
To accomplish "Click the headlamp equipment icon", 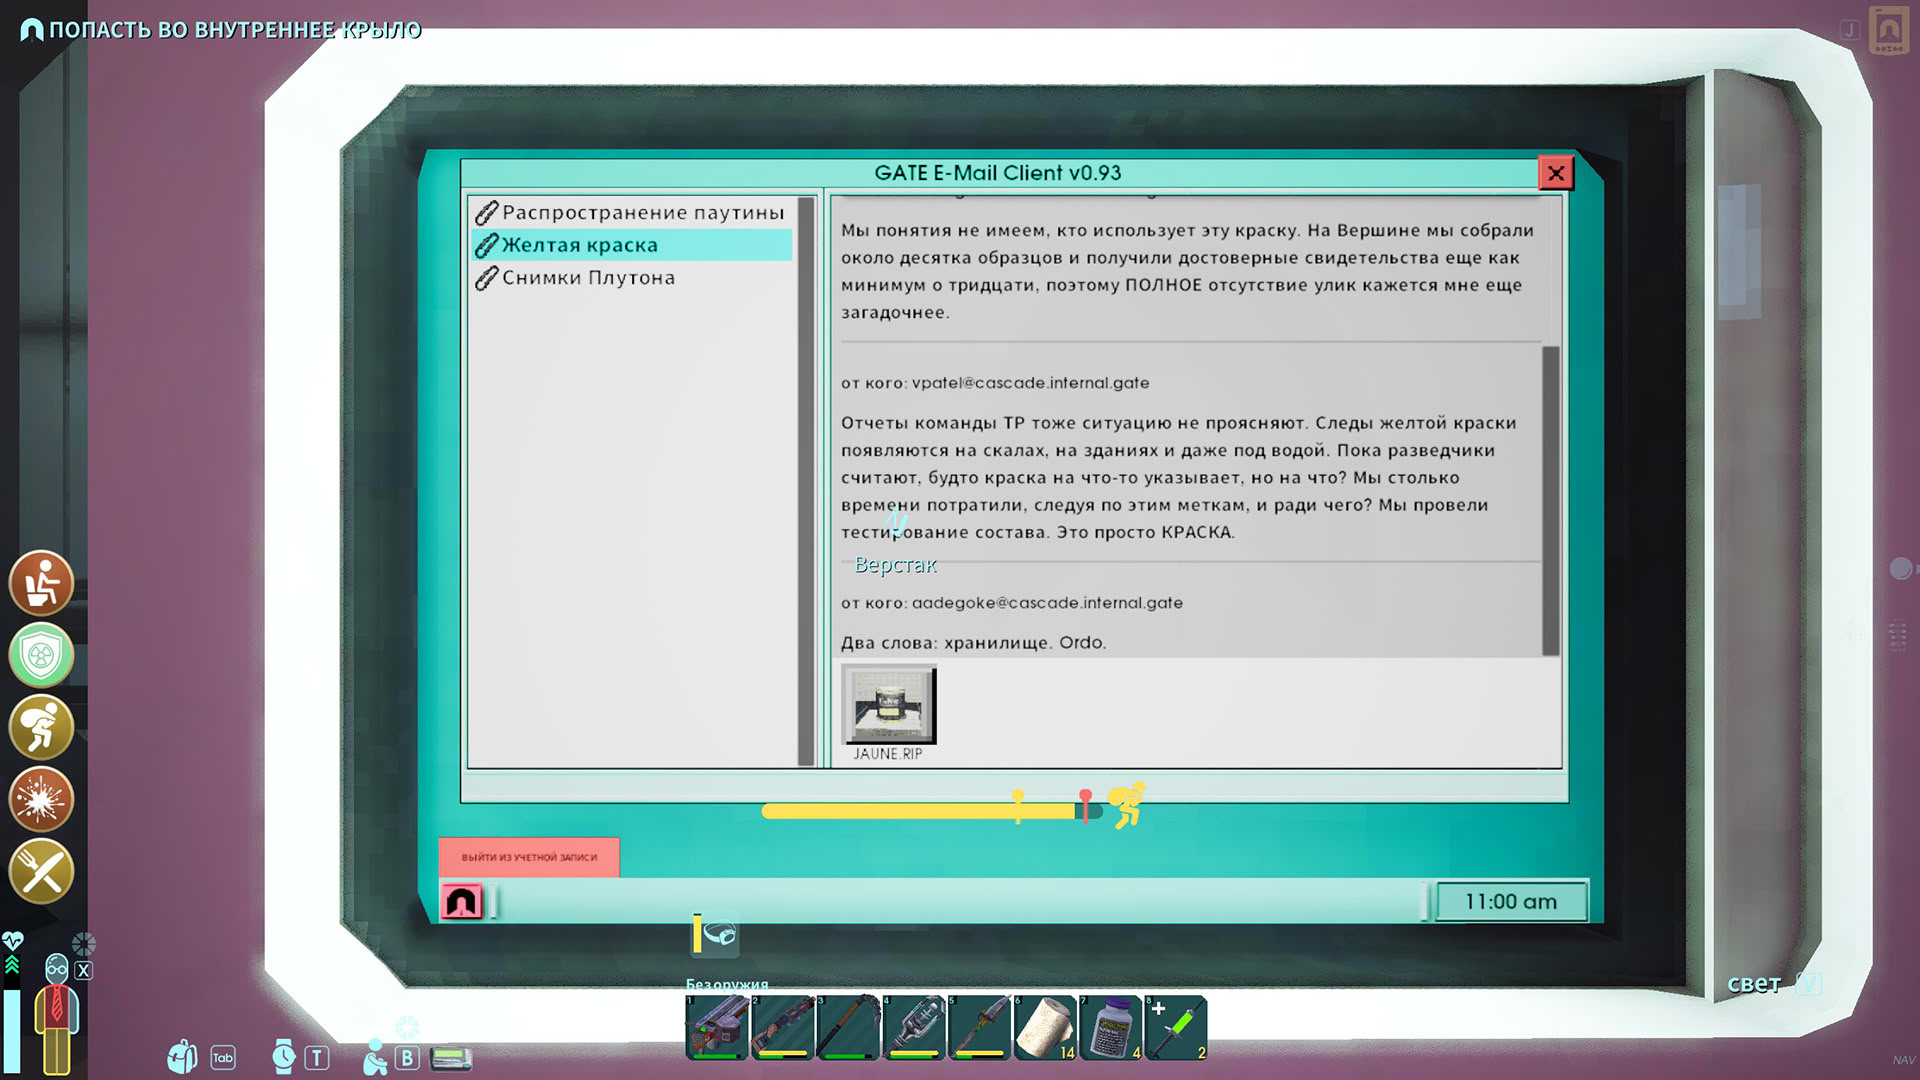I will 720,935.
